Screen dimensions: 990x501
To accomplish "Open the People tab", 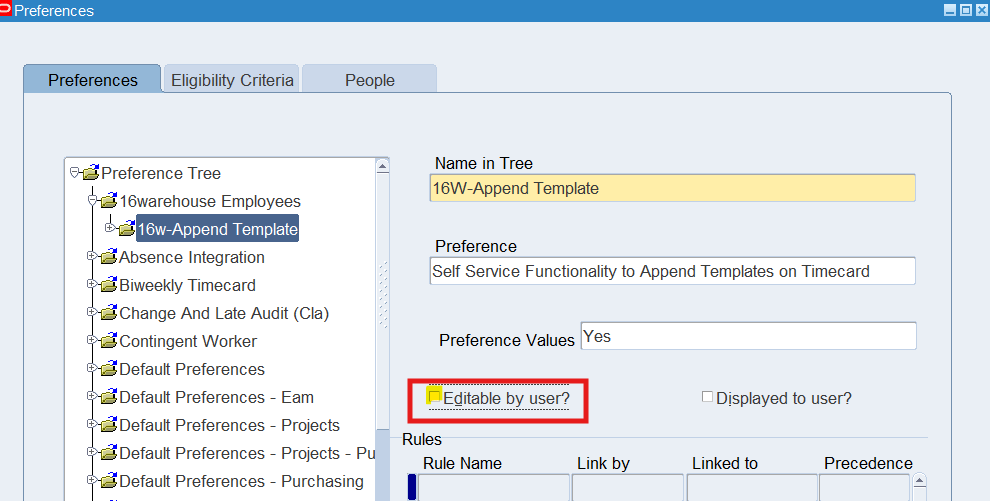I will (369, 80).
